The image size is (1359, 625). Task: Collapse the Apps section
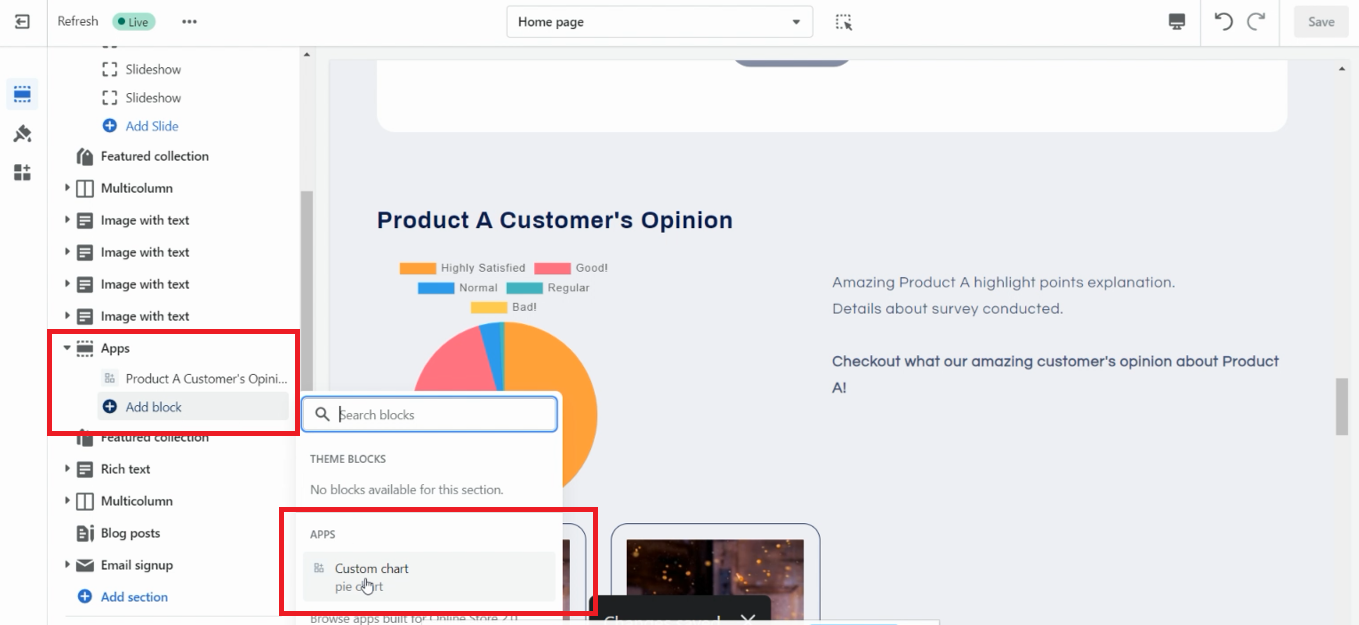[x=67, y=348]
